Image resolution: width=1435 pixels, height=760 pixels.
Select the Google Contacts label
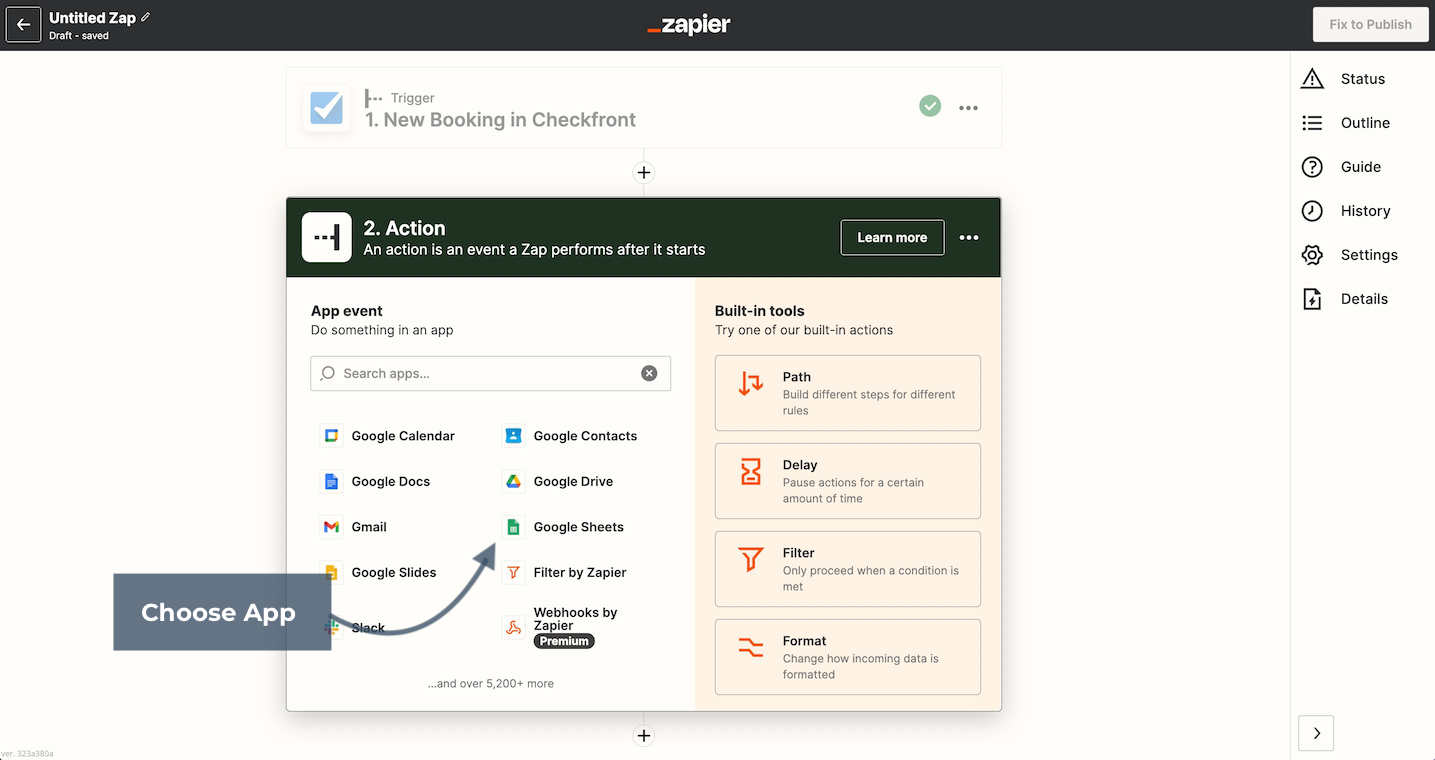tap(585, 436)
